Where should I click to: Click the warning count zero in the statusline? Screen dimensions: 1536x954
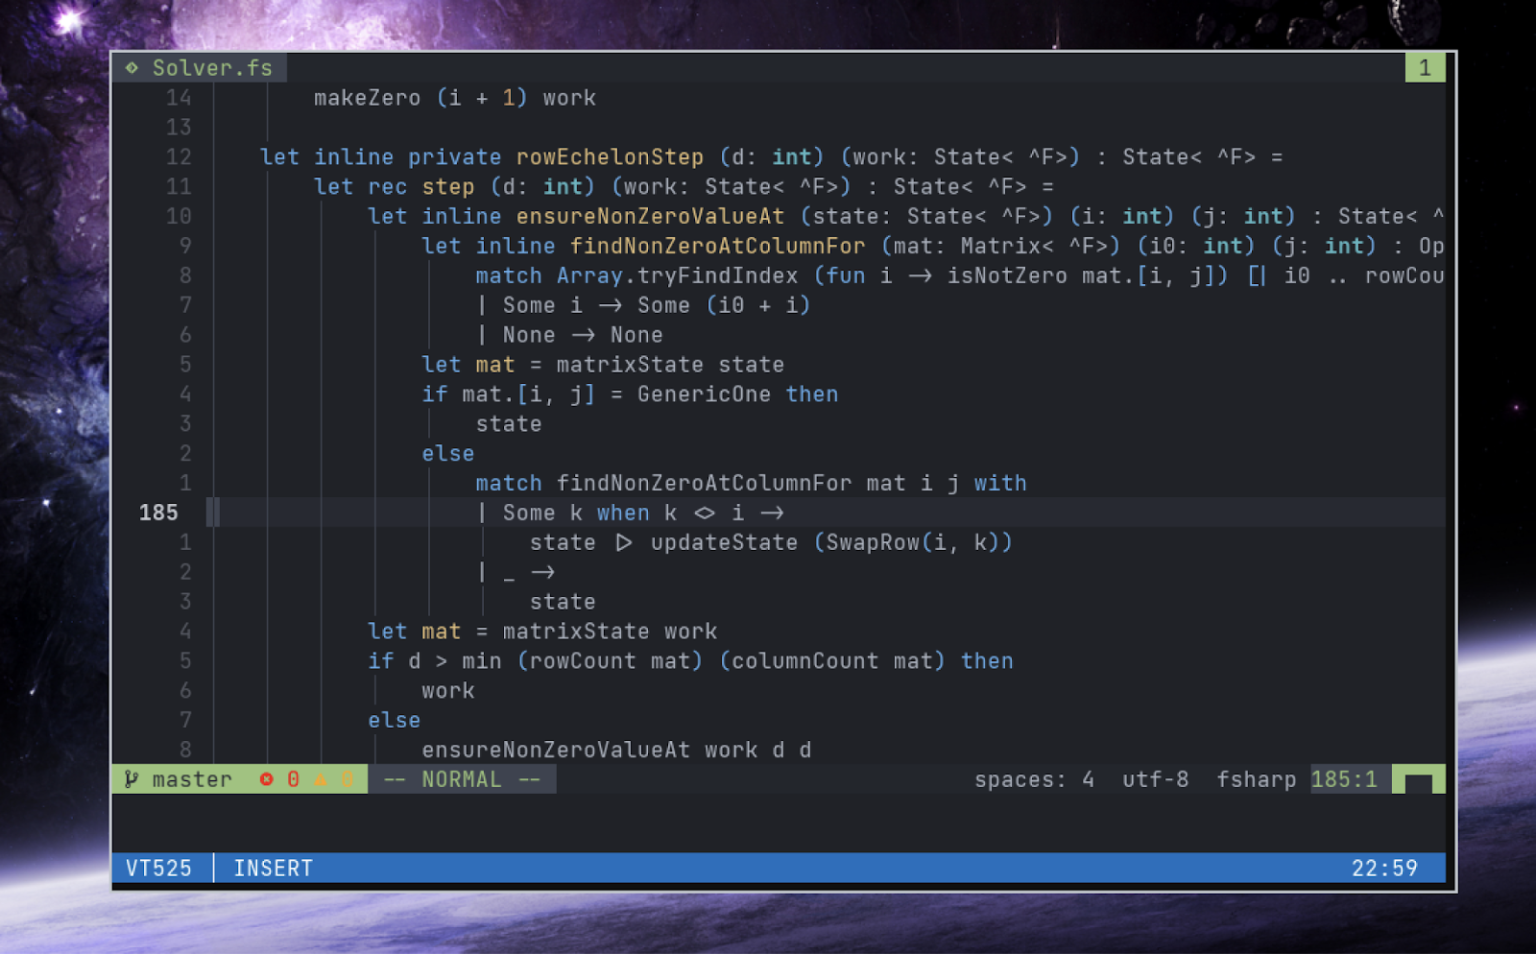coord(345,779)
